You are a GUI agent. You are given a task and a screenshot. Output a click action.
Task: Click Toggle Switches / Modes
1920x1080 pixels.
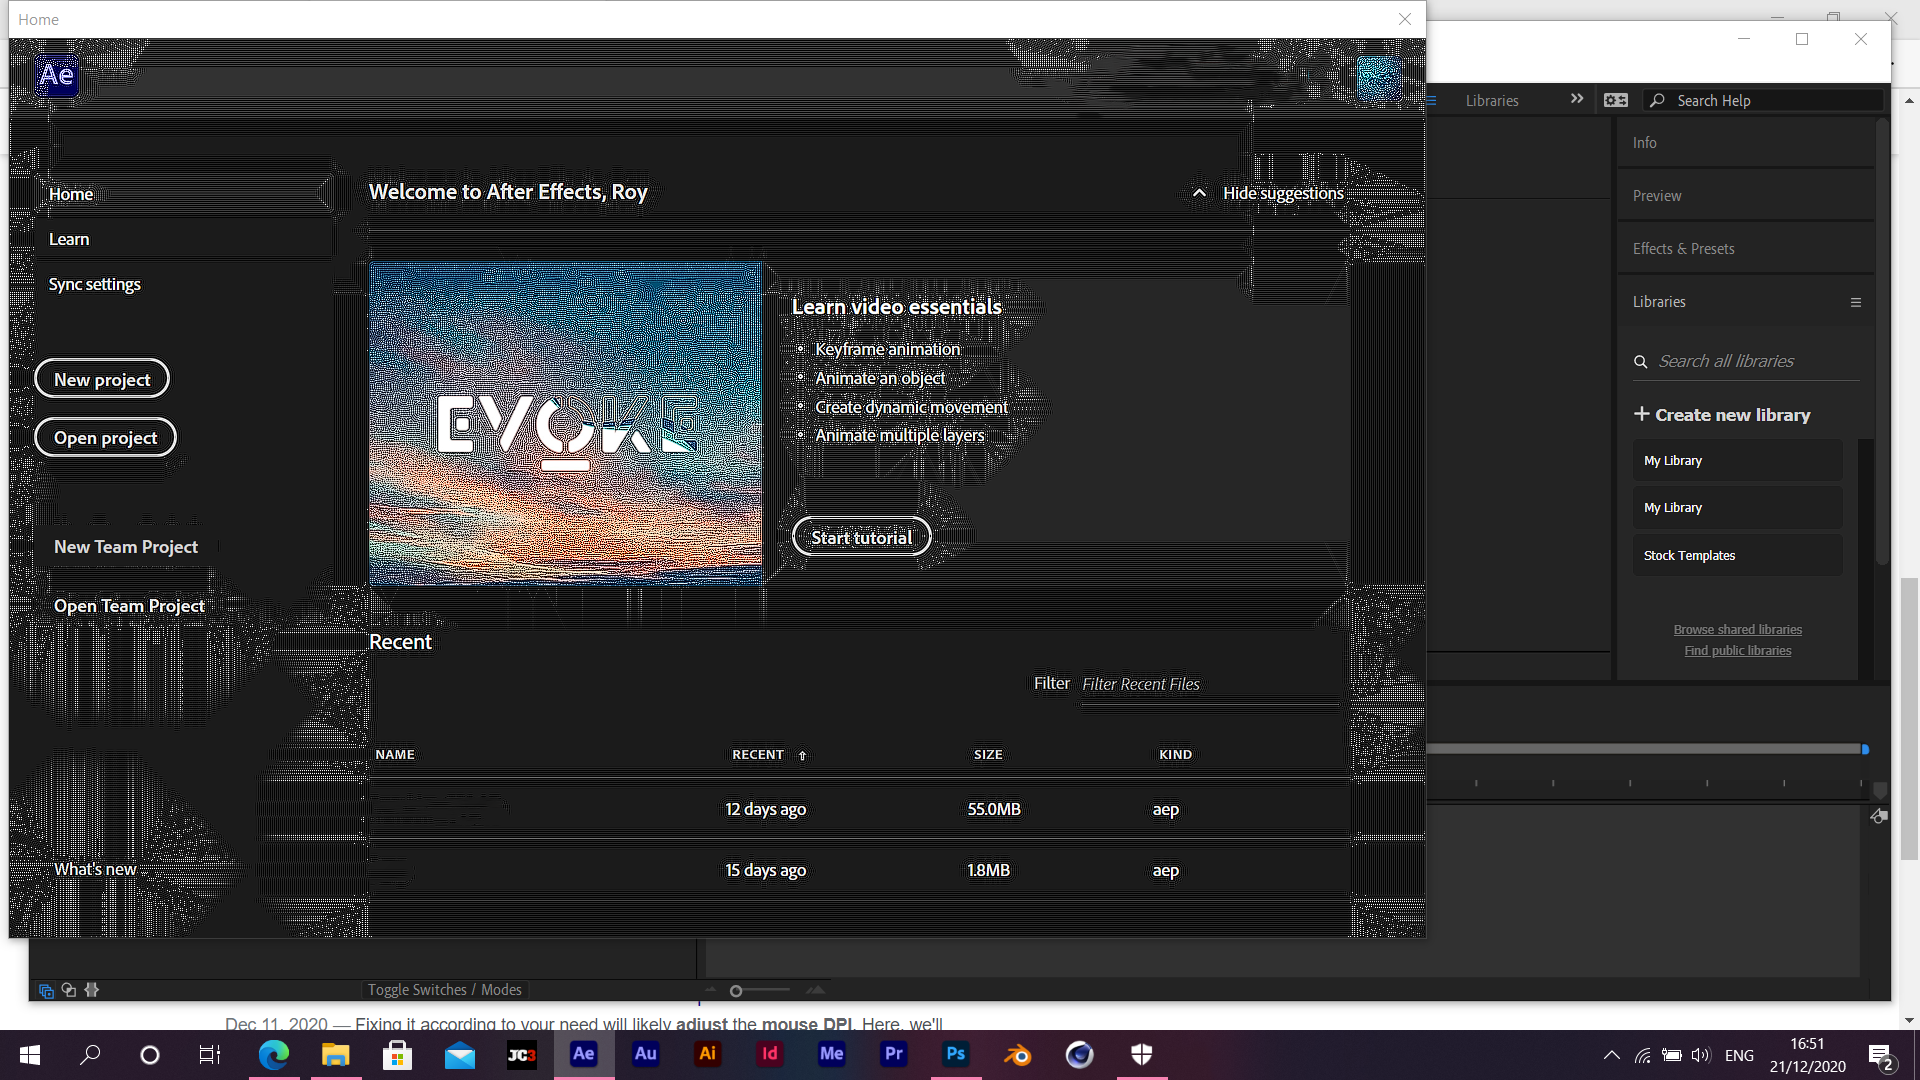(445, 989)
